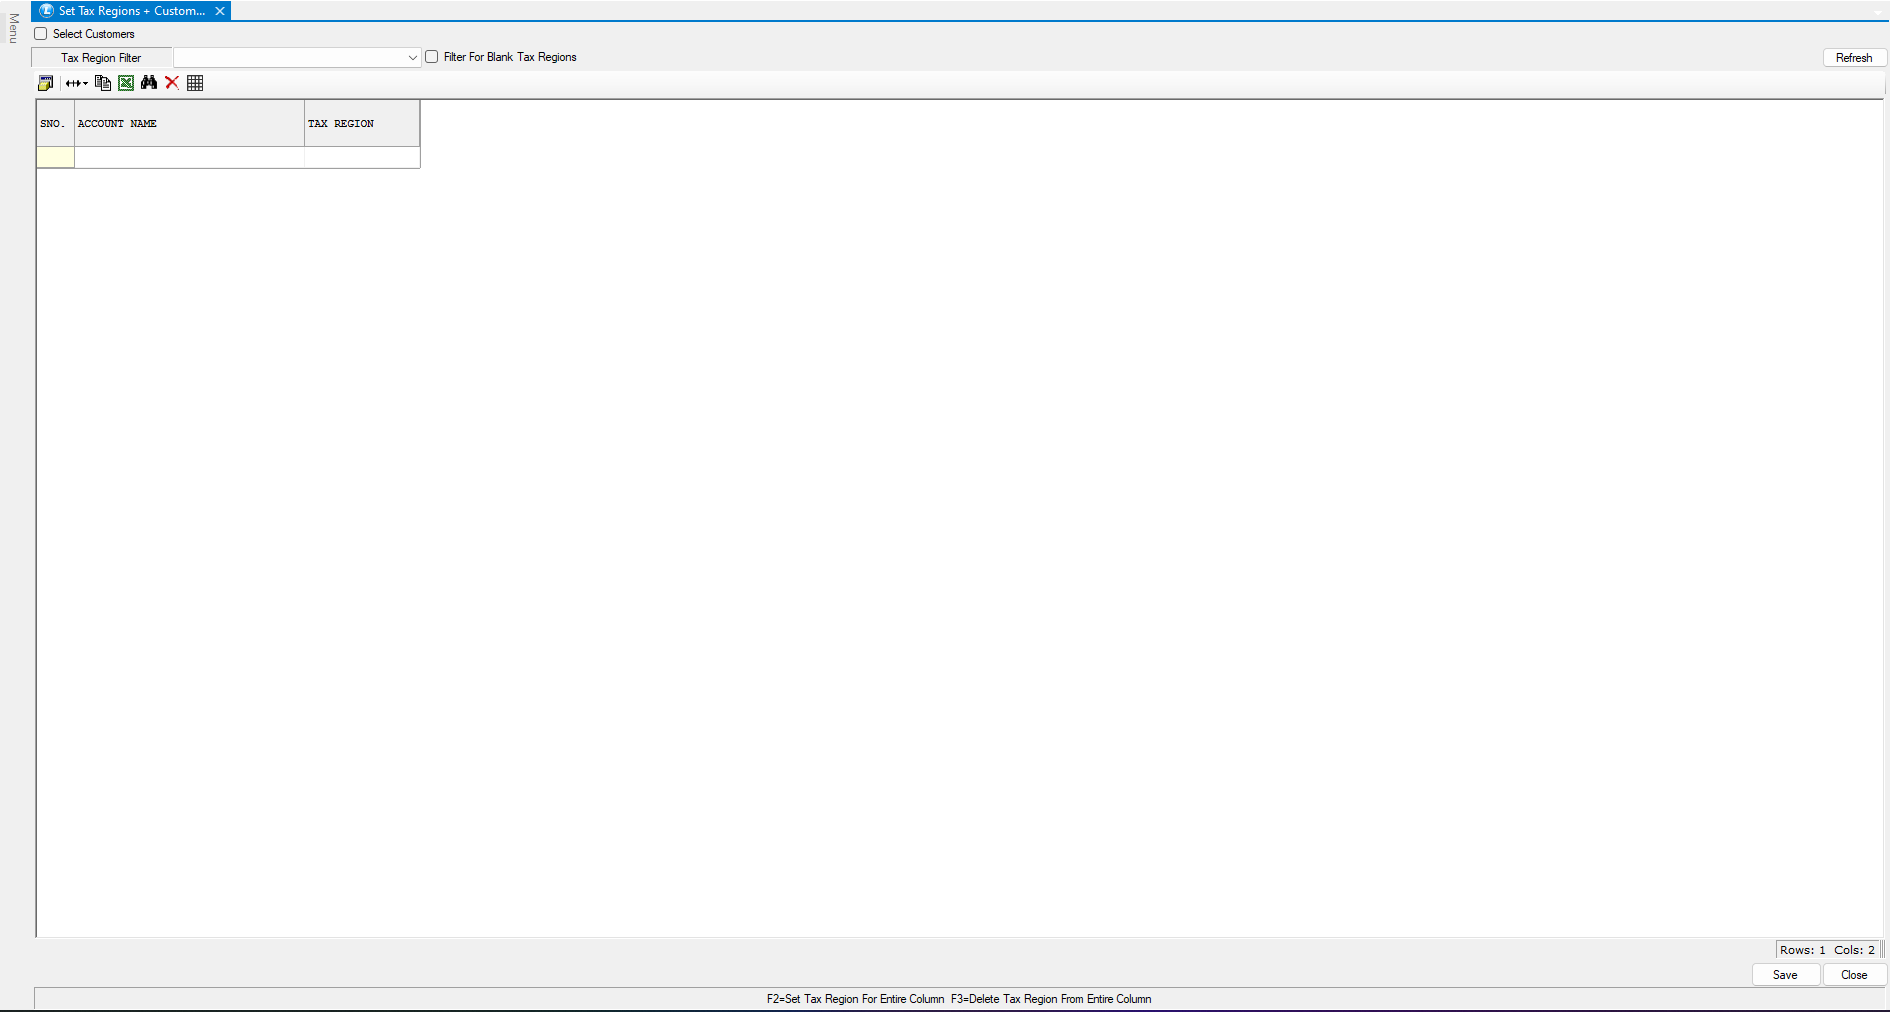This screenshot has height=1012, width=1890.
Task: Click the Close button at bottom
Action: (1854, 975)
